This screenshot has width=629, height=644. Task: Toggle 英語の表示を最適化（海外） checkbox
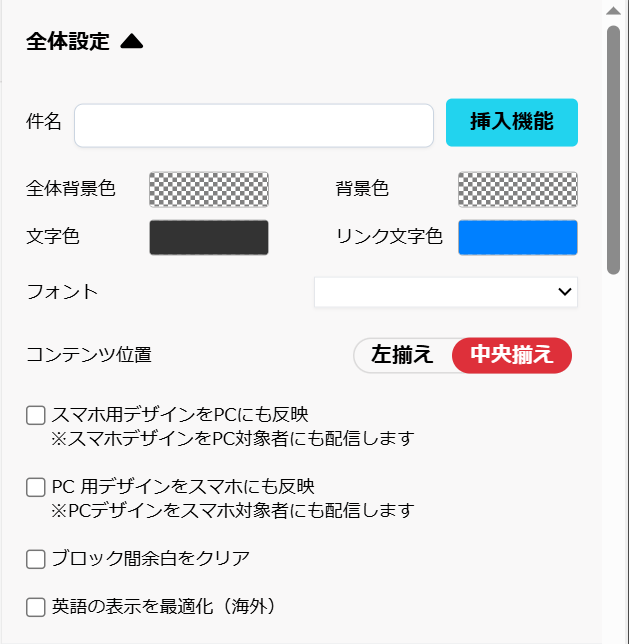[36, 606]
